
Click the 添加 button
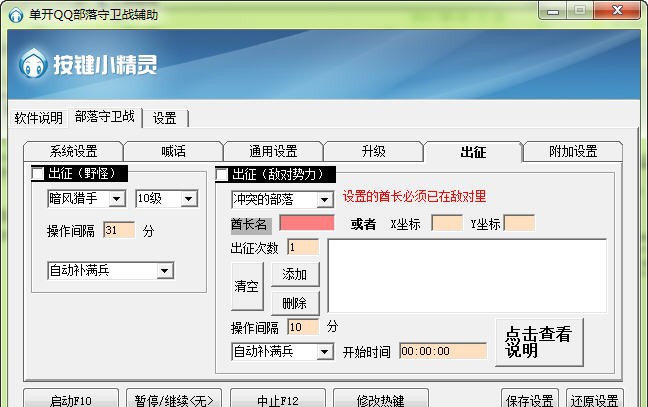[295, 274]
